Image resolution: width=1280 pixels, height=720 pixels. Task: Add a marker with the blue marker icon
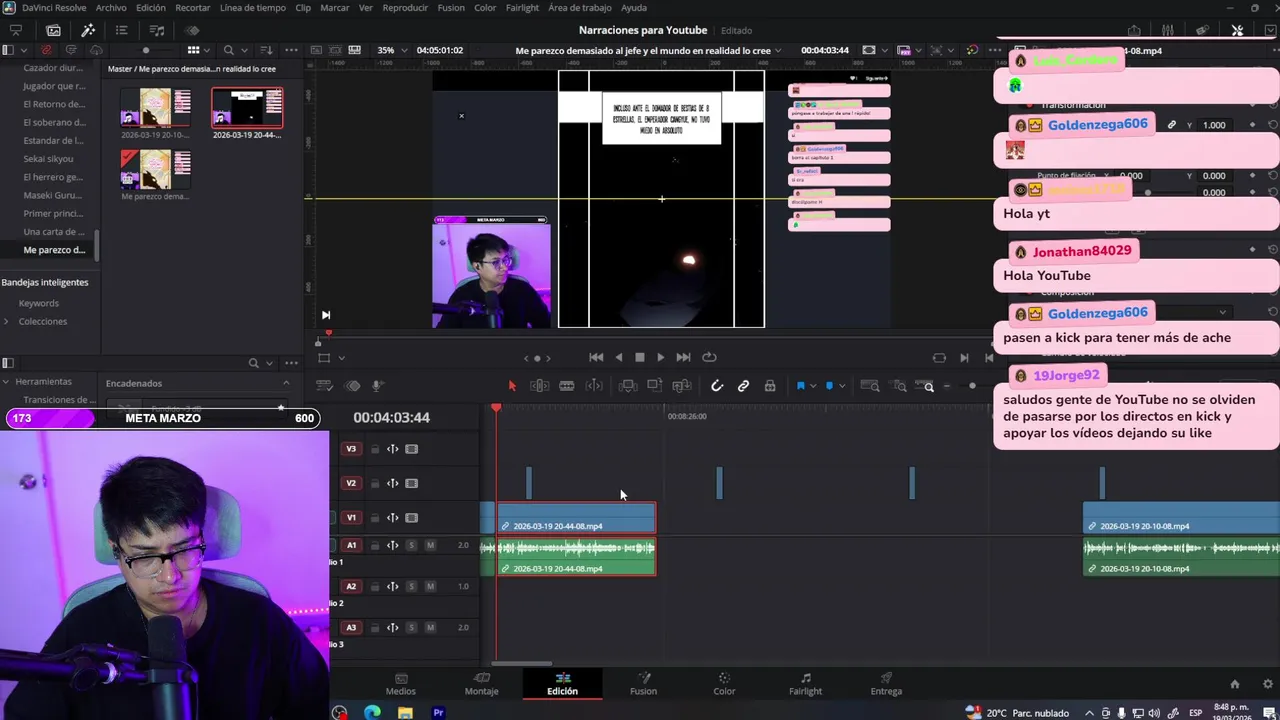[829, 386]
